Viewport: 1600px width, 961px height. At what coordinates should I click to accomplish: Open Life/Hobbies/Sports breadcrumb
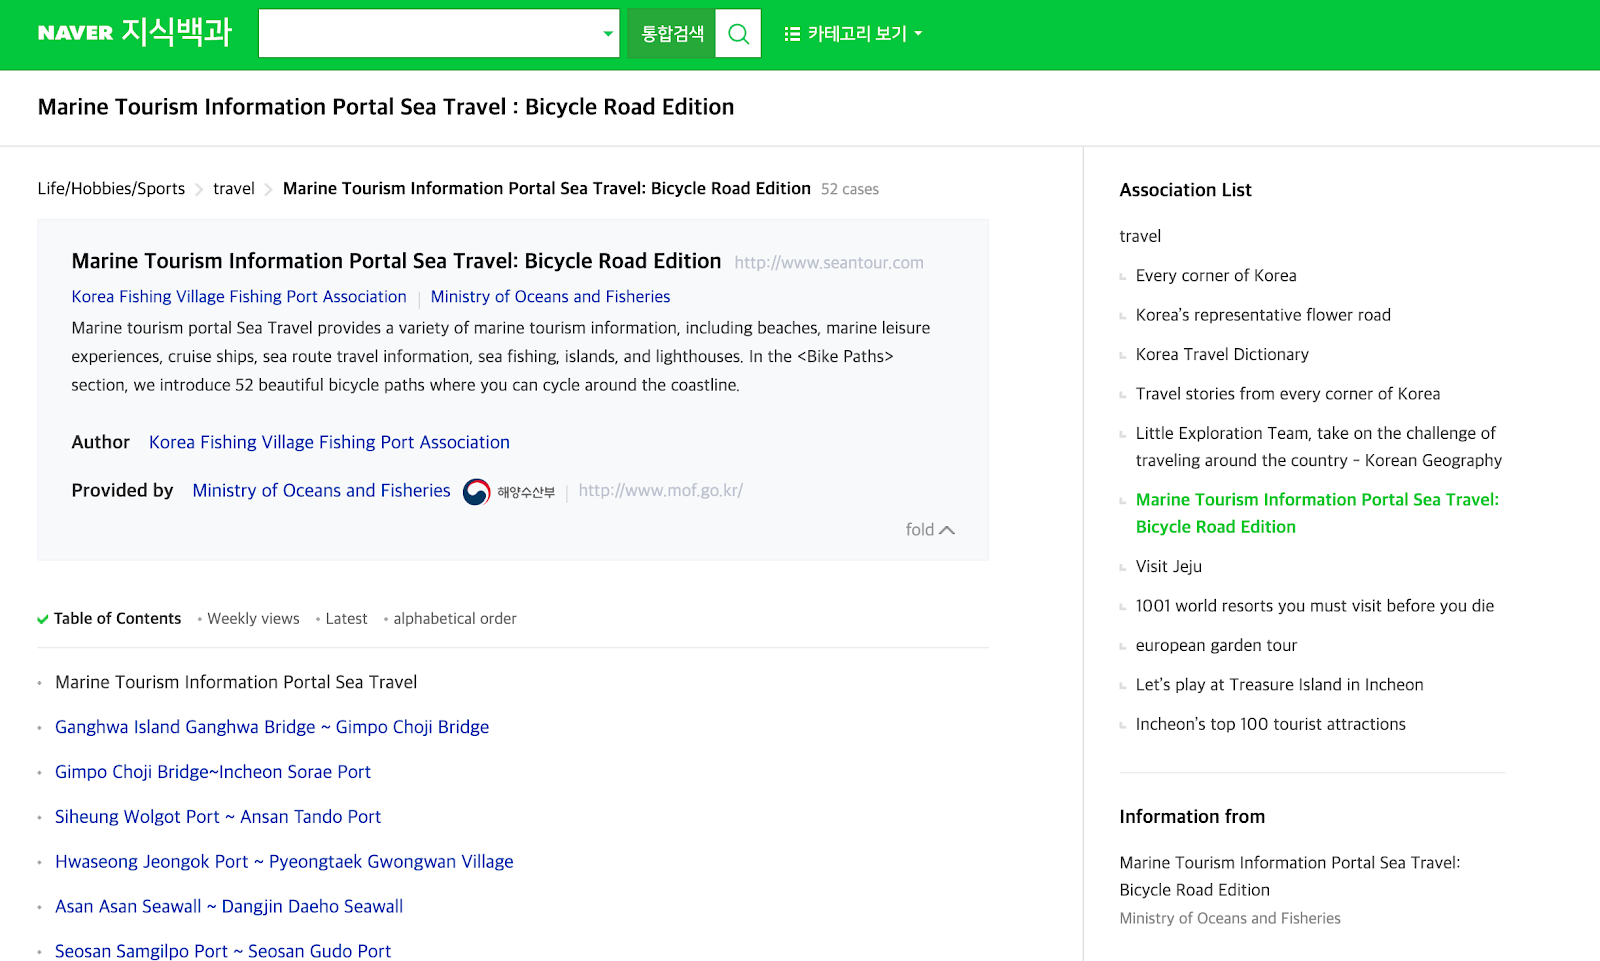(111, 189)
